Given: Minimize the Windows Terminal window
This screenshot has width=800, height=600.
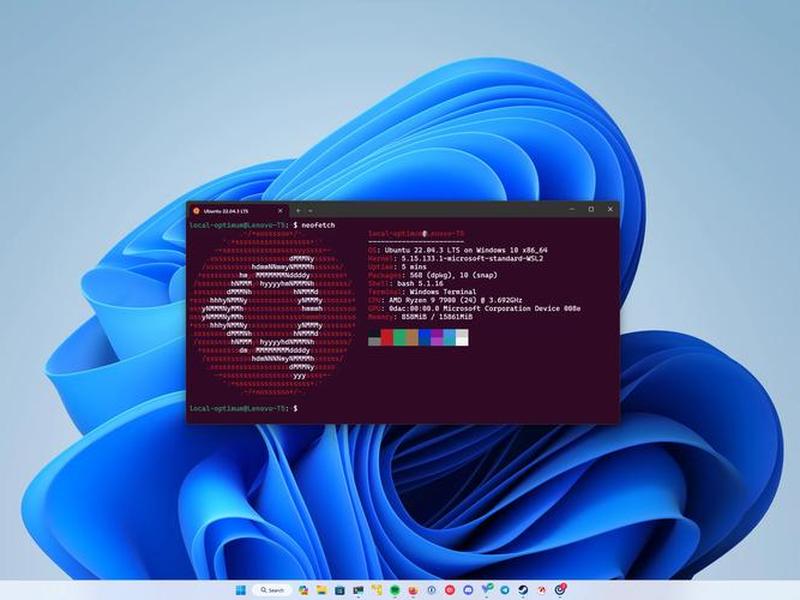Looking at the screenshot, I should coord(572,209).
